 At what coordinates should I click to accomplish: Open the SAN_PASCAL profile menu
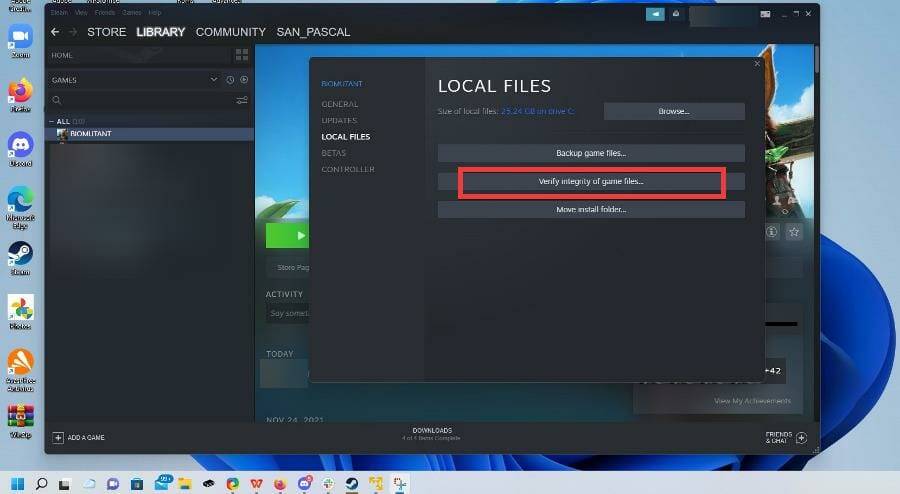click(313, 32)
